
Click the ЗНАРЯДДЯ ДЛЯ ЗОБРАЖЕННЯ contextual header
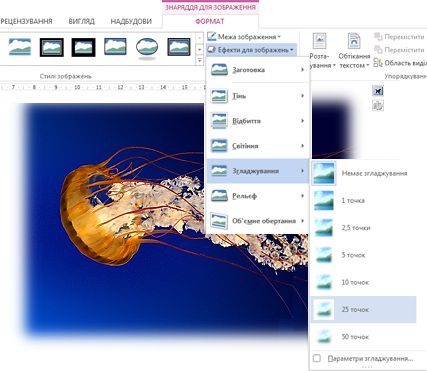210,7
